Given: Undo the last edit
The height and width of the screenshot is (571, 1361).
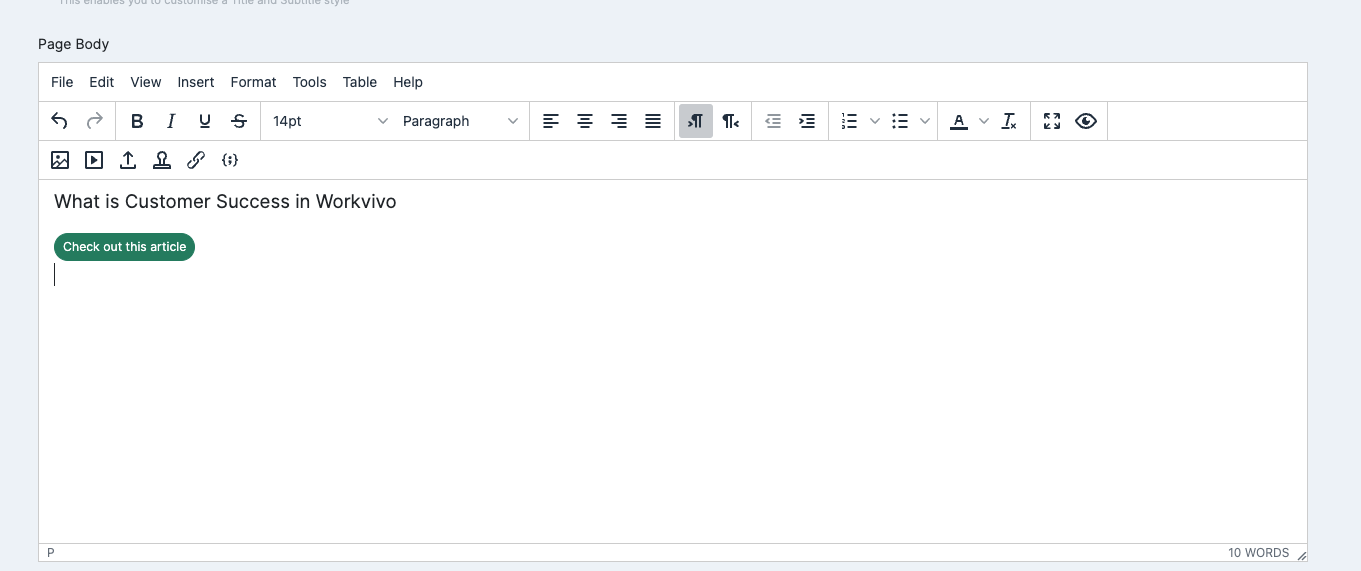Looking at the screenshot, I should [60, 121].
